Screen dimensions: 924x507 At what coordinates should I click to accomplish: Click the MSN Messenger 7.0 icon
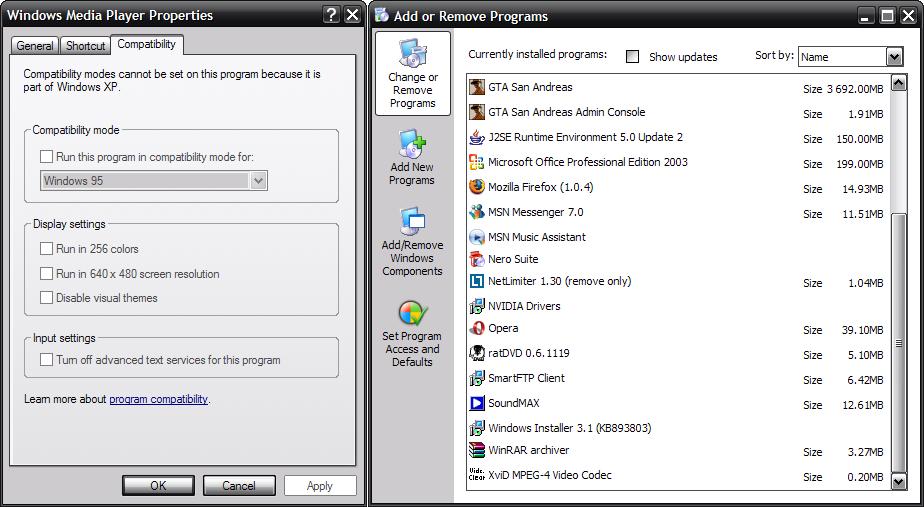pos(477,212)
